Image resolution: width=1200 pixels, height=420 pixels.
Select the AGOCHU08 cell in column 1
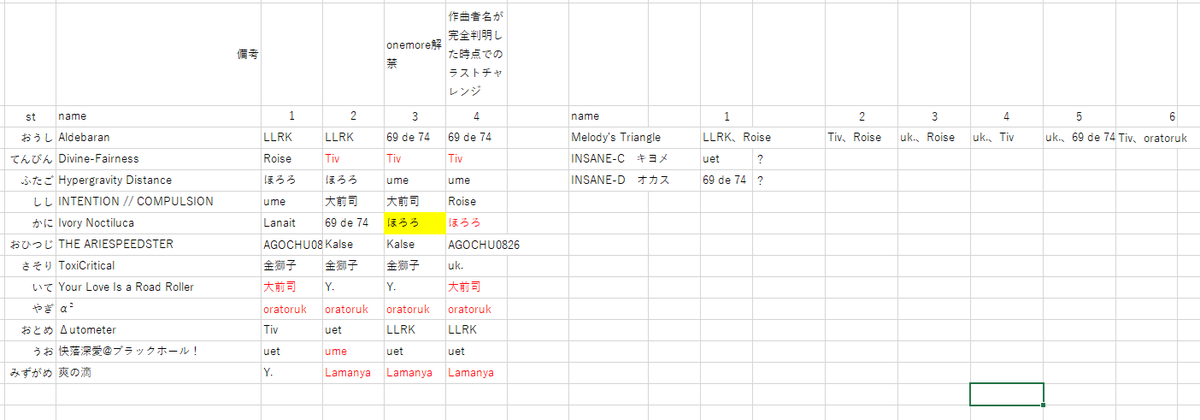tap(291, 244)
